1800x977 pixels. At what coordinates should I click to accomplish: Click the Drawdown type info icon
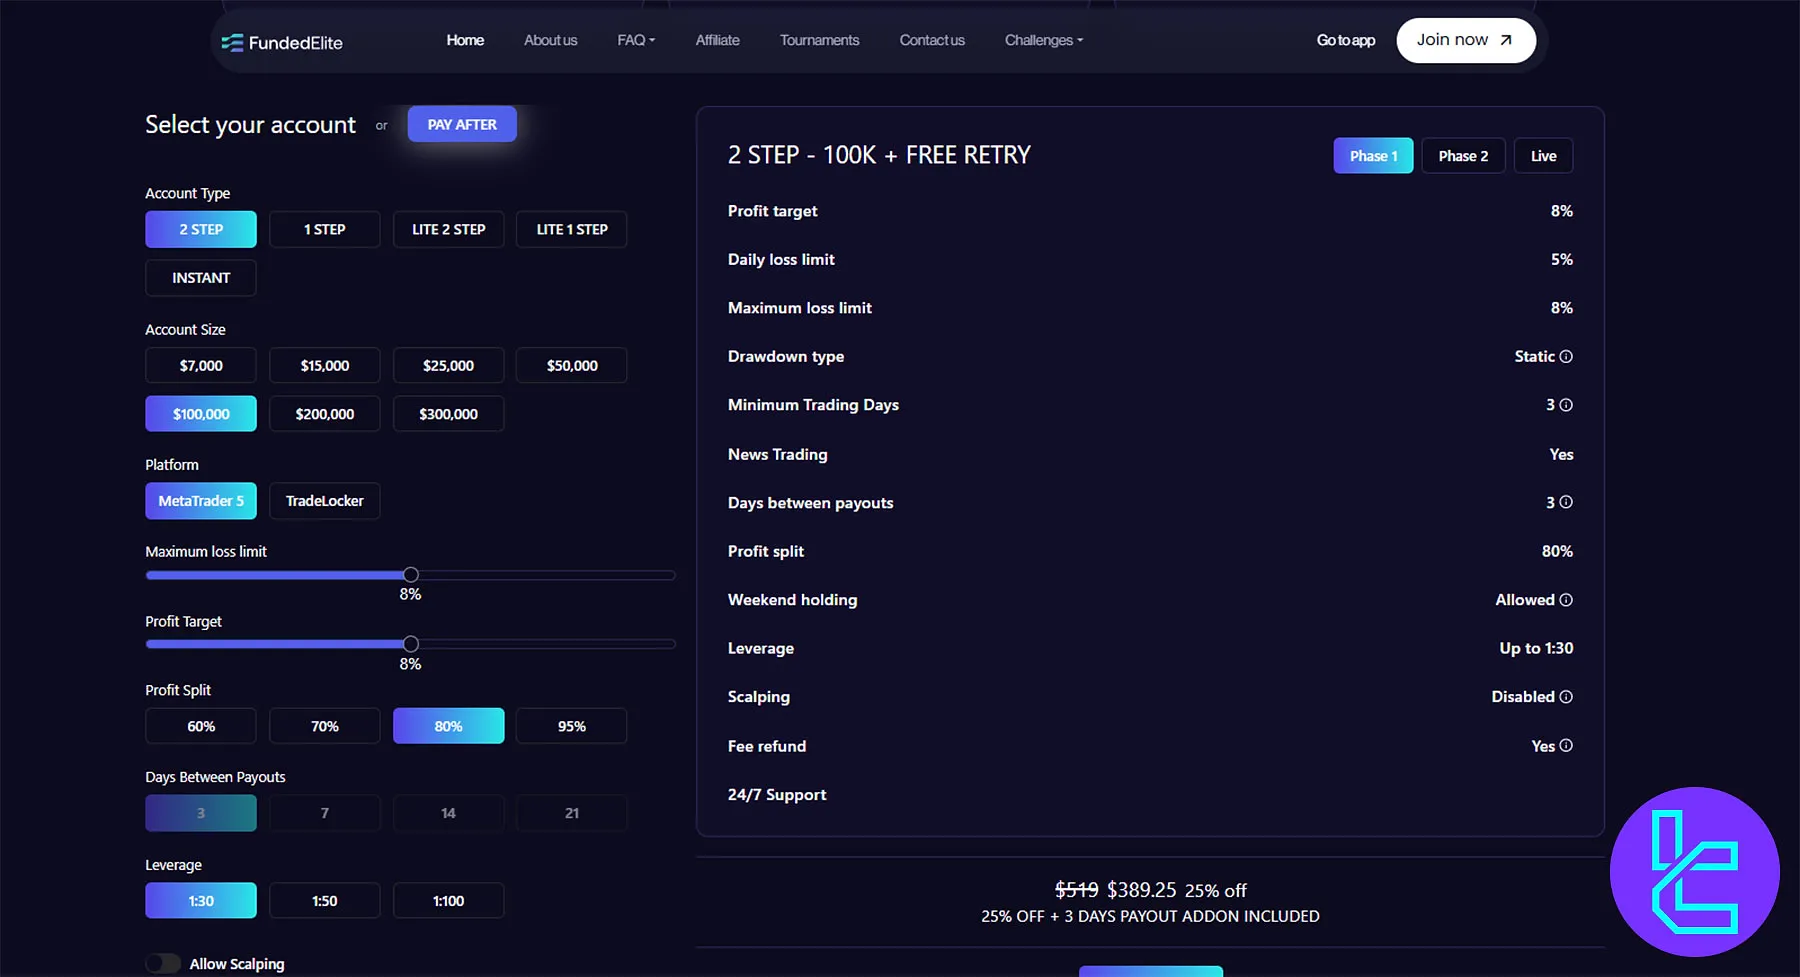pyautogui.click(x=1566, y=357)
